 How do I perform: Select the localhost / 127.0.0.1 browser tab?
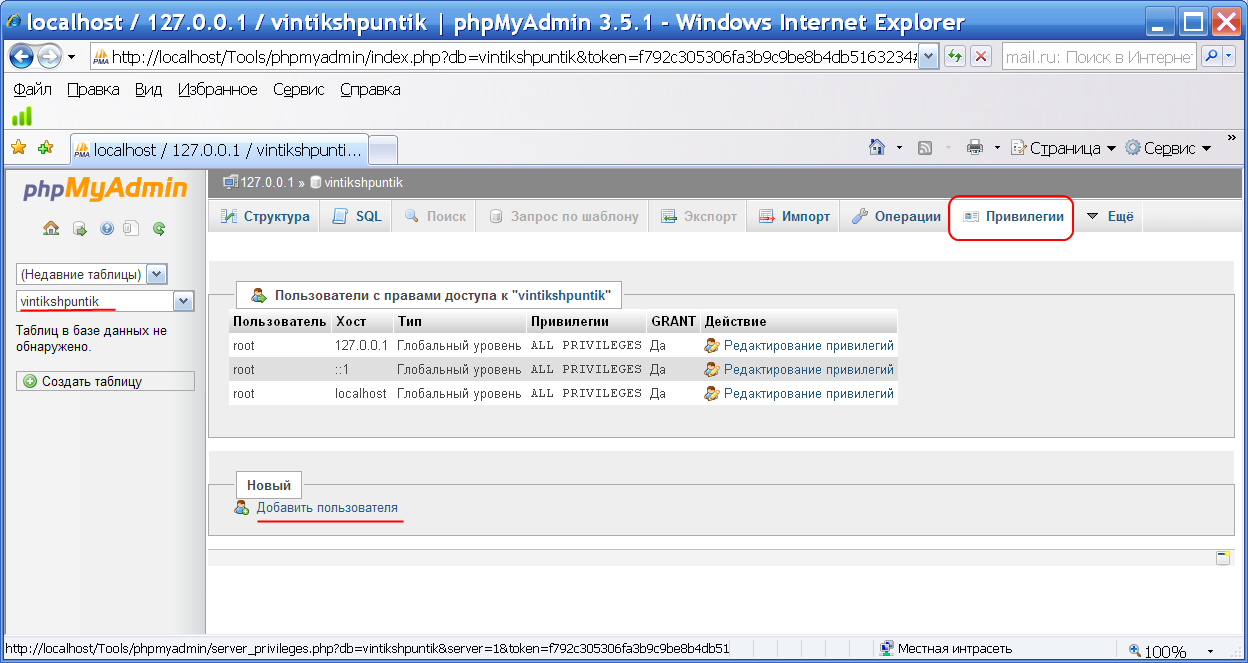tap(219, 150)
